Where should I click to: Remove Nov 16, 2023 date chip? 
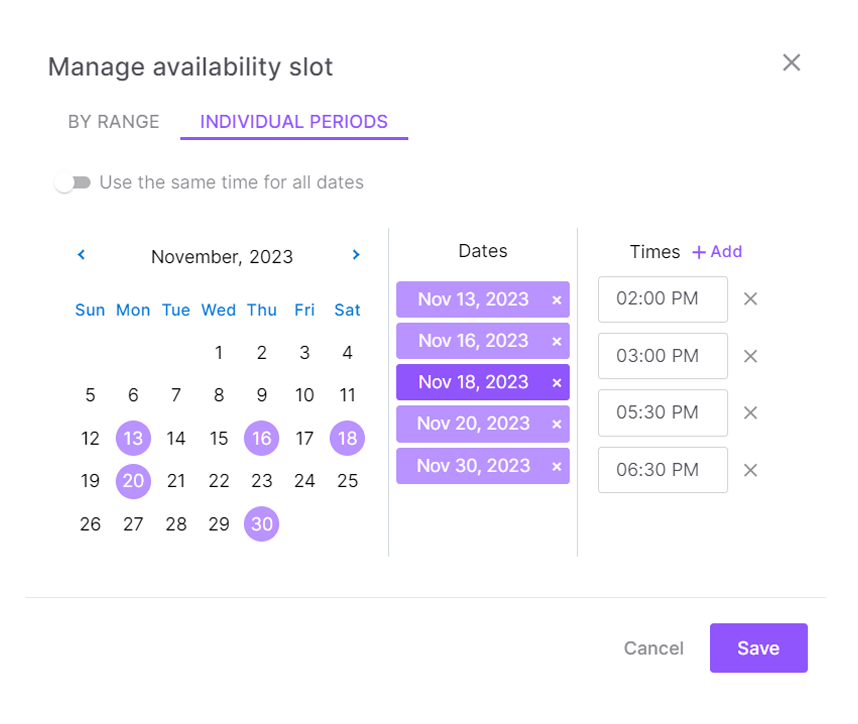557,342
